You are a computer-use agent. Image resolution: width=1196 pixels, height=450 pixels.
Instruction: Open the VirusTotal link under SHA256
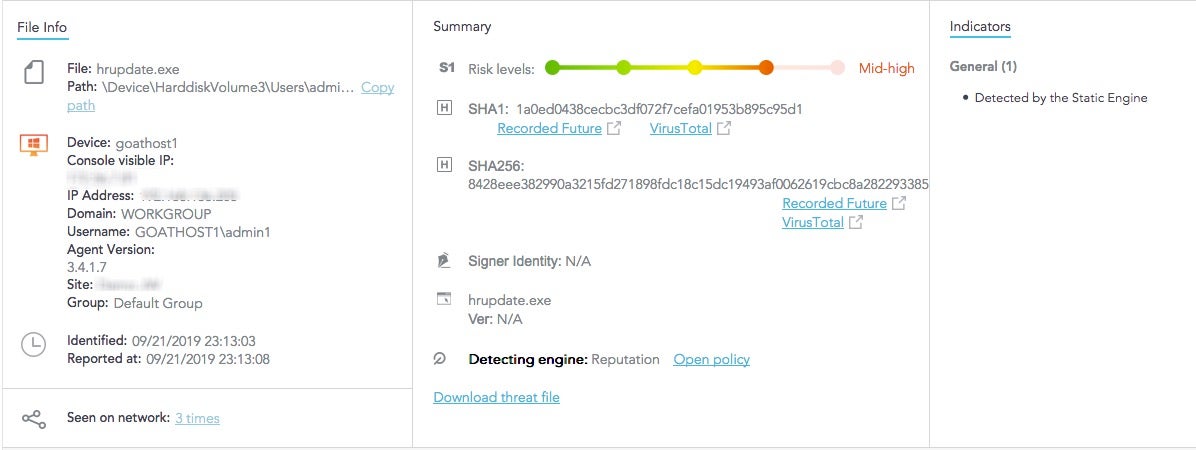[x=812, y=222]
